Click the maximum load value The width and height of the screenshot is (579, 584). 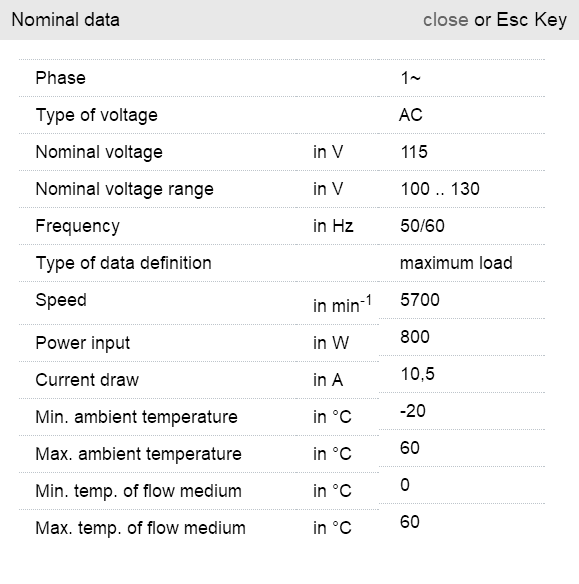pyautogui.click(x=456, y=263)
